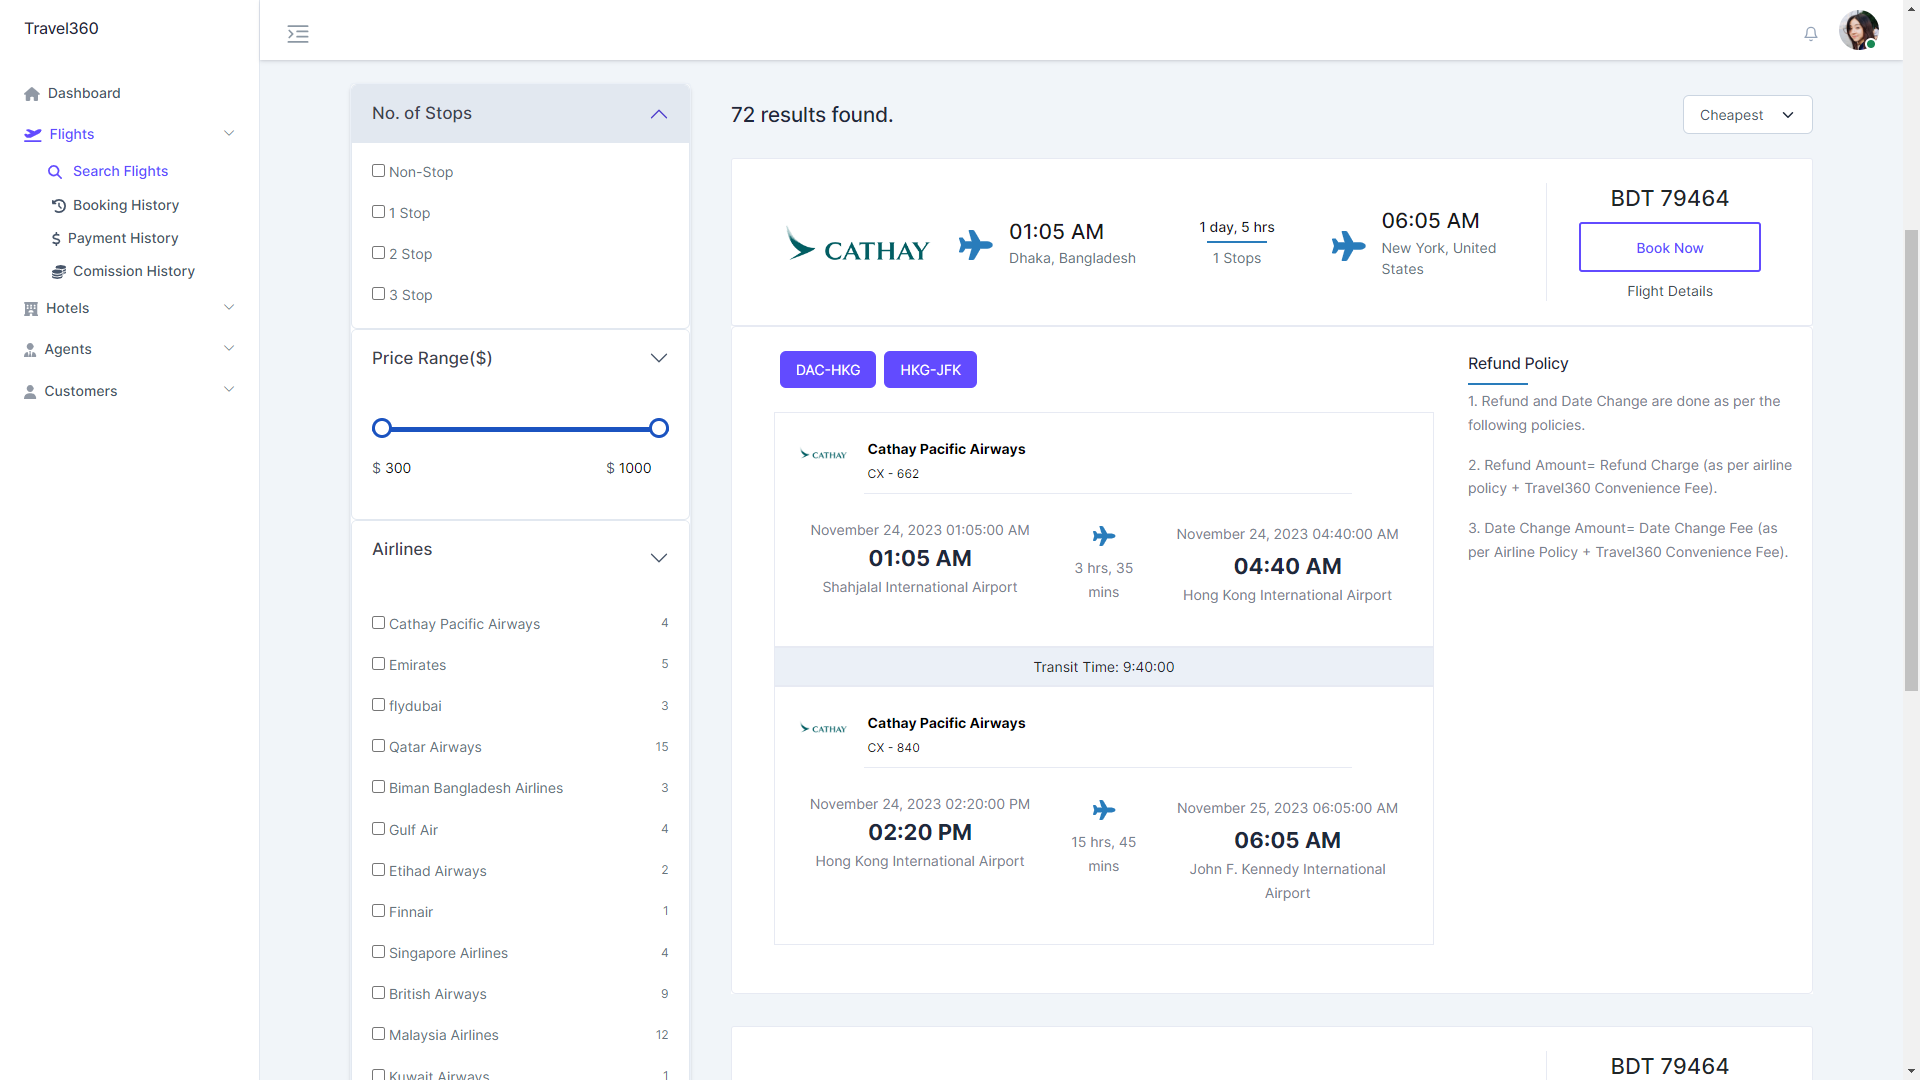This screenshot has height=1080, width=1920.
Task: Click the Flights plane icon in sidebar
Action: click(x=33, y=134)
